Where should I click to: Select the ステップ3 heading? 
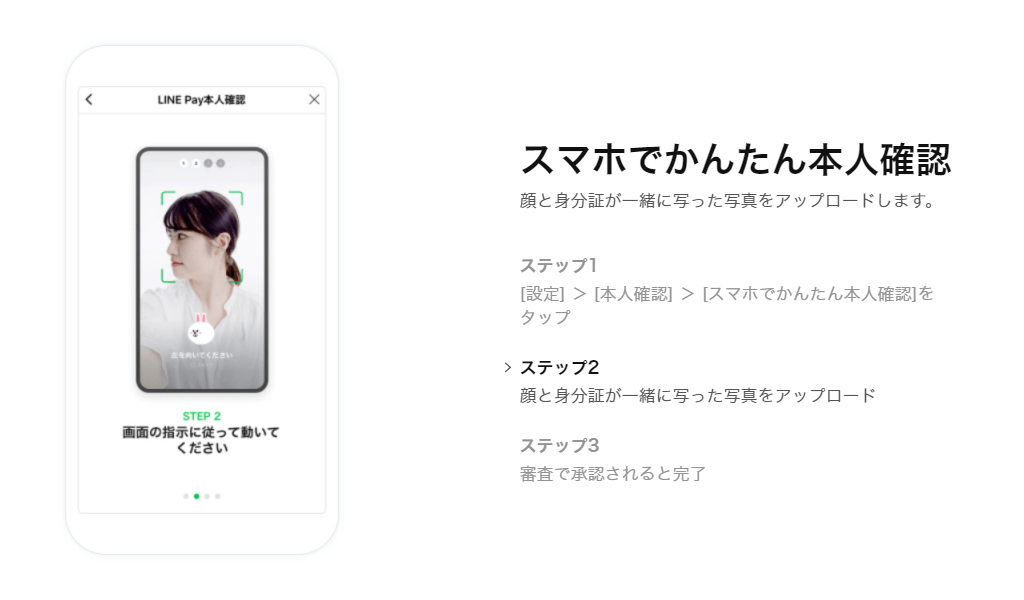(x=559, y=445)
